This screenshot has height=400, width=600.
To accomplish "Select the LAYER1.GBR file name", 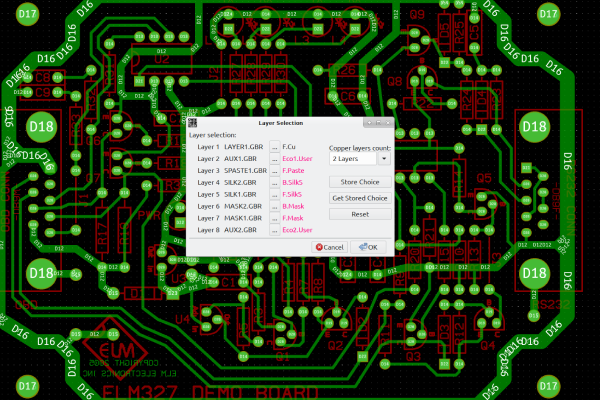I will coord(244,147).
